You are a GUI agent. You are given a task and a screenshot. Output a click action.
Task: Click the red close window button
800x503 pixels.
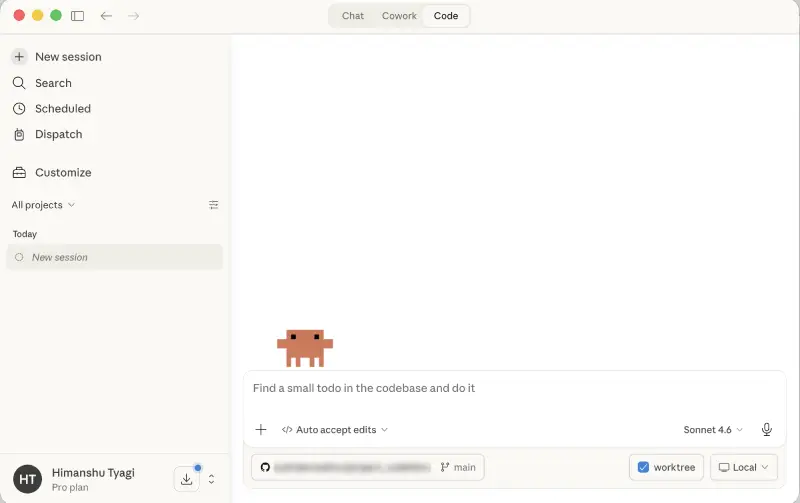pyautogui.click(x=19, y=16)
